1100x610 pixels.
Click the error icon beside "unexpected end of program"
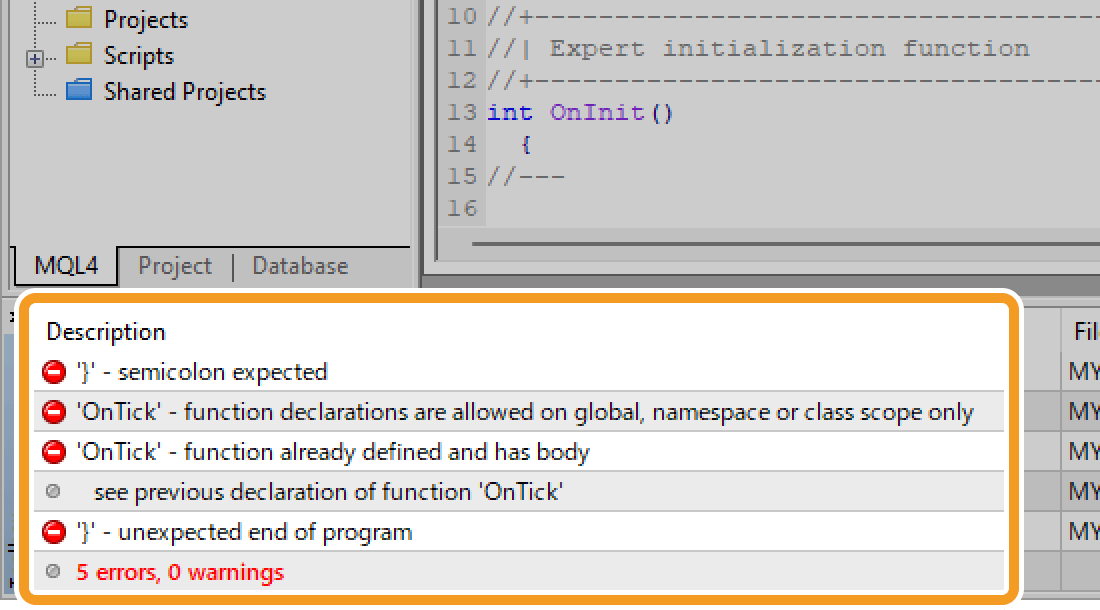pos(52,531)
